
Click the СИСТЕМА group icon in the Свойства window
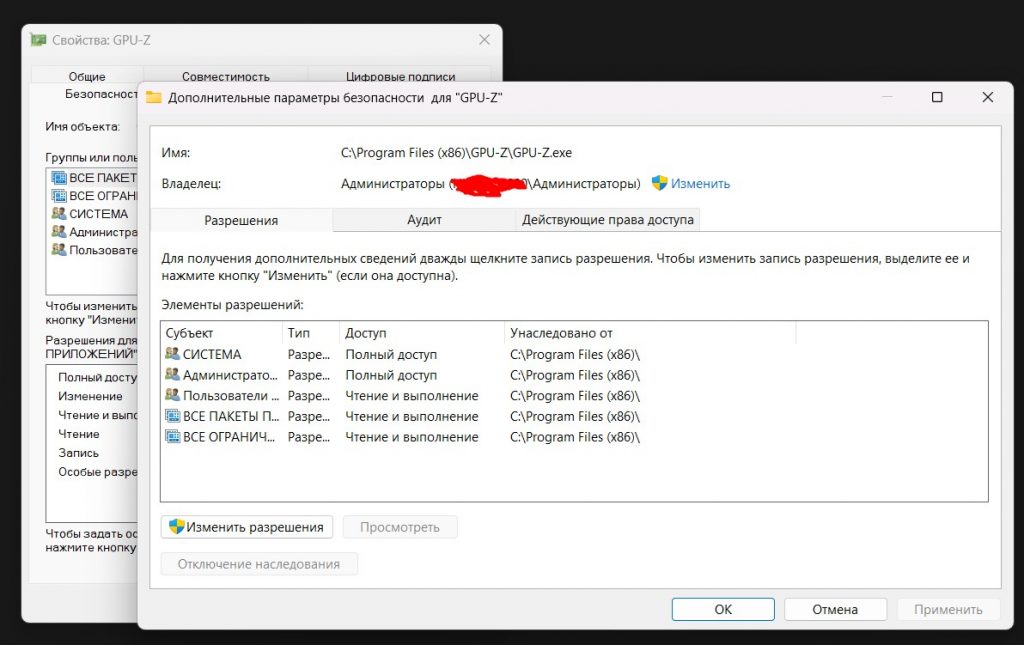point(59,213)
